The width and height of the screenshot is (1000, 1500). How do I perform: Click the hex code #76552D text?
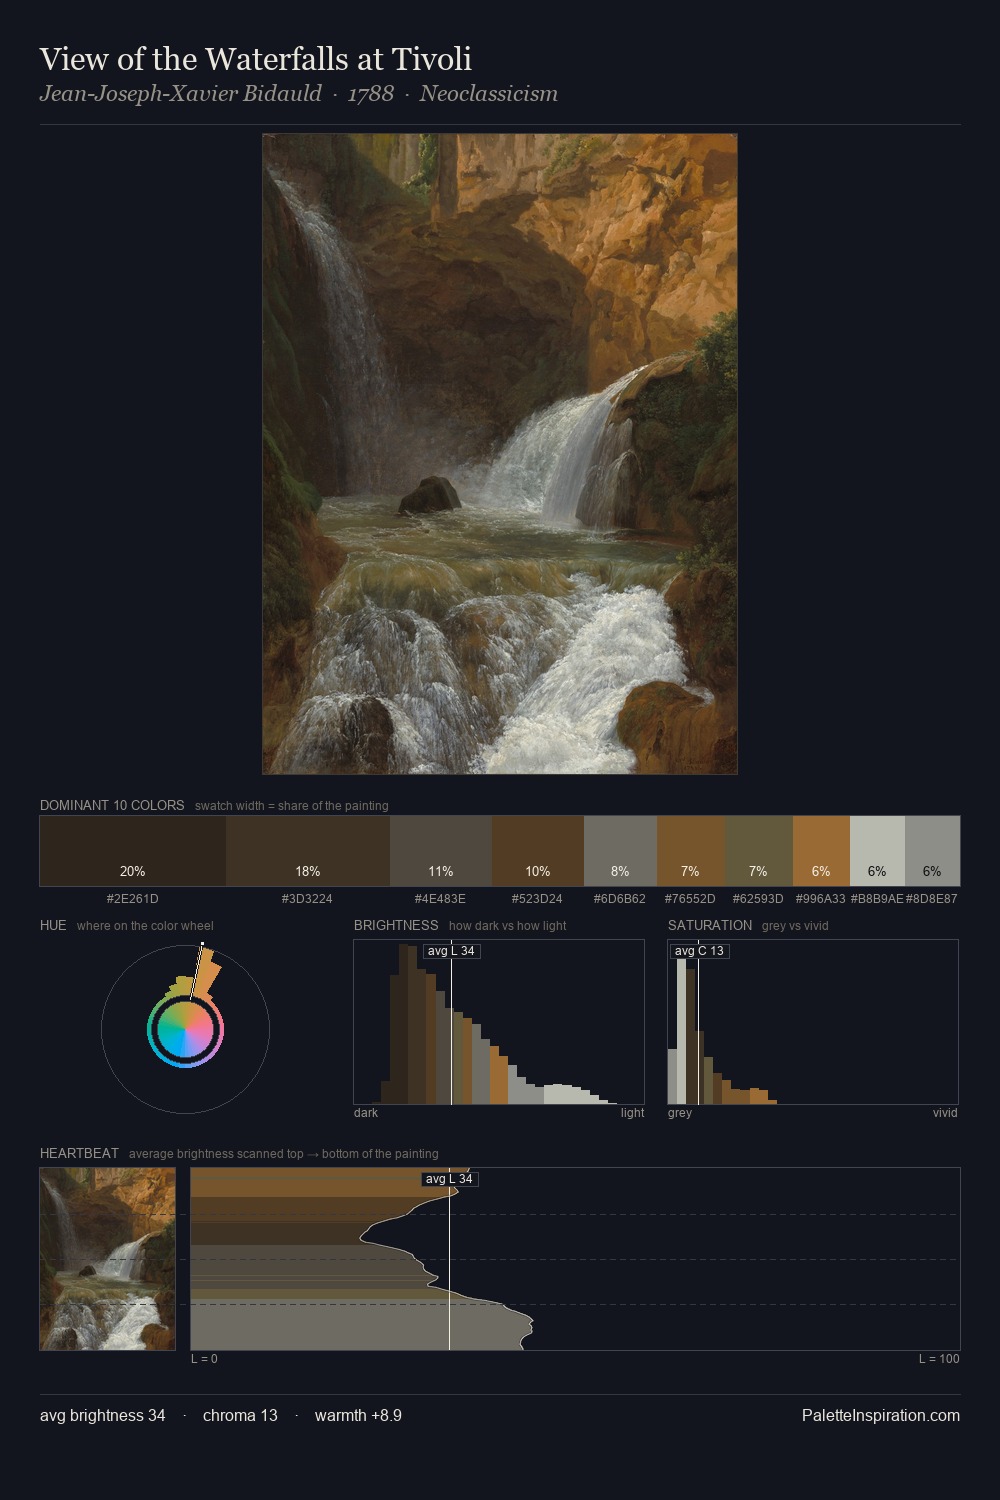(x=690, y=899)
